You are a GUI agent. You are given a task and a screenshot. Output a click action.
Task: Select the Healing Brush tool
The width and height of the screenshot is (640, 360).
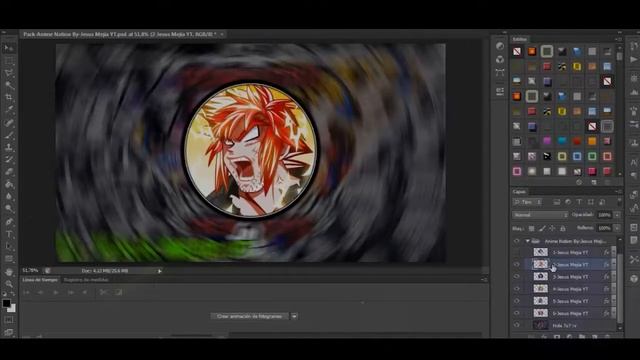click(x=9, y=122)
